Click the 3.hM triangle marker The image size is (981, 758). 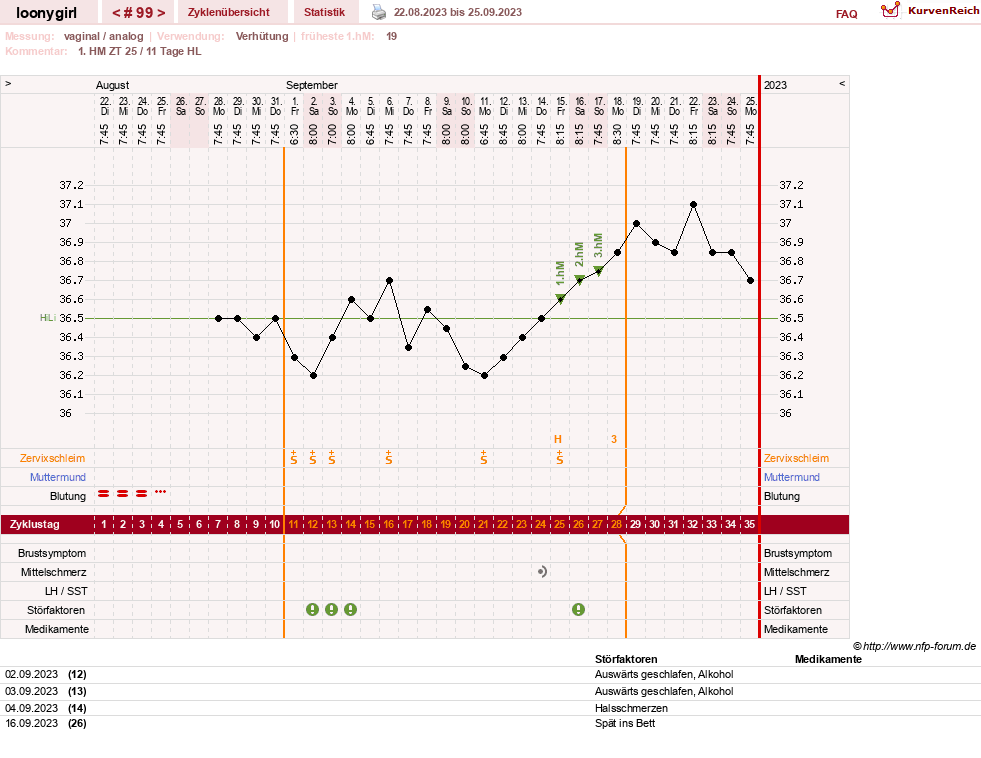pyautogui.click(x=599, y=271)
